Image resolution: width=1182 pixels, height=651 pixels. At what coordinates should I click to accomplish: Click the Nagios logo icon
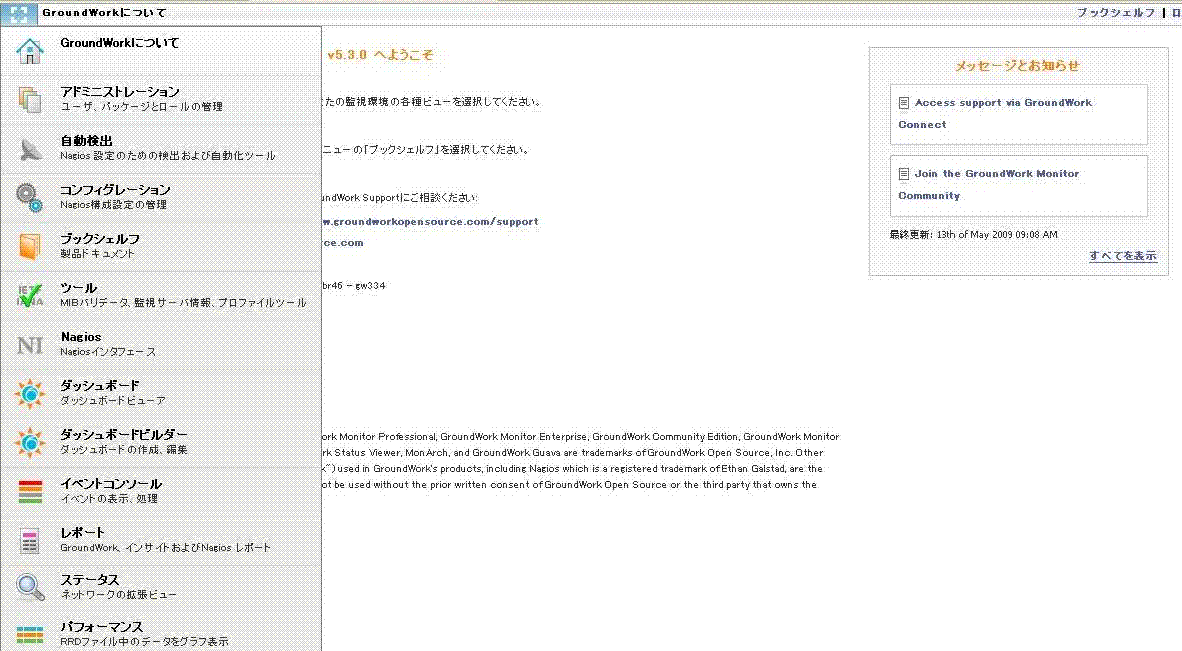click(30, 345)
